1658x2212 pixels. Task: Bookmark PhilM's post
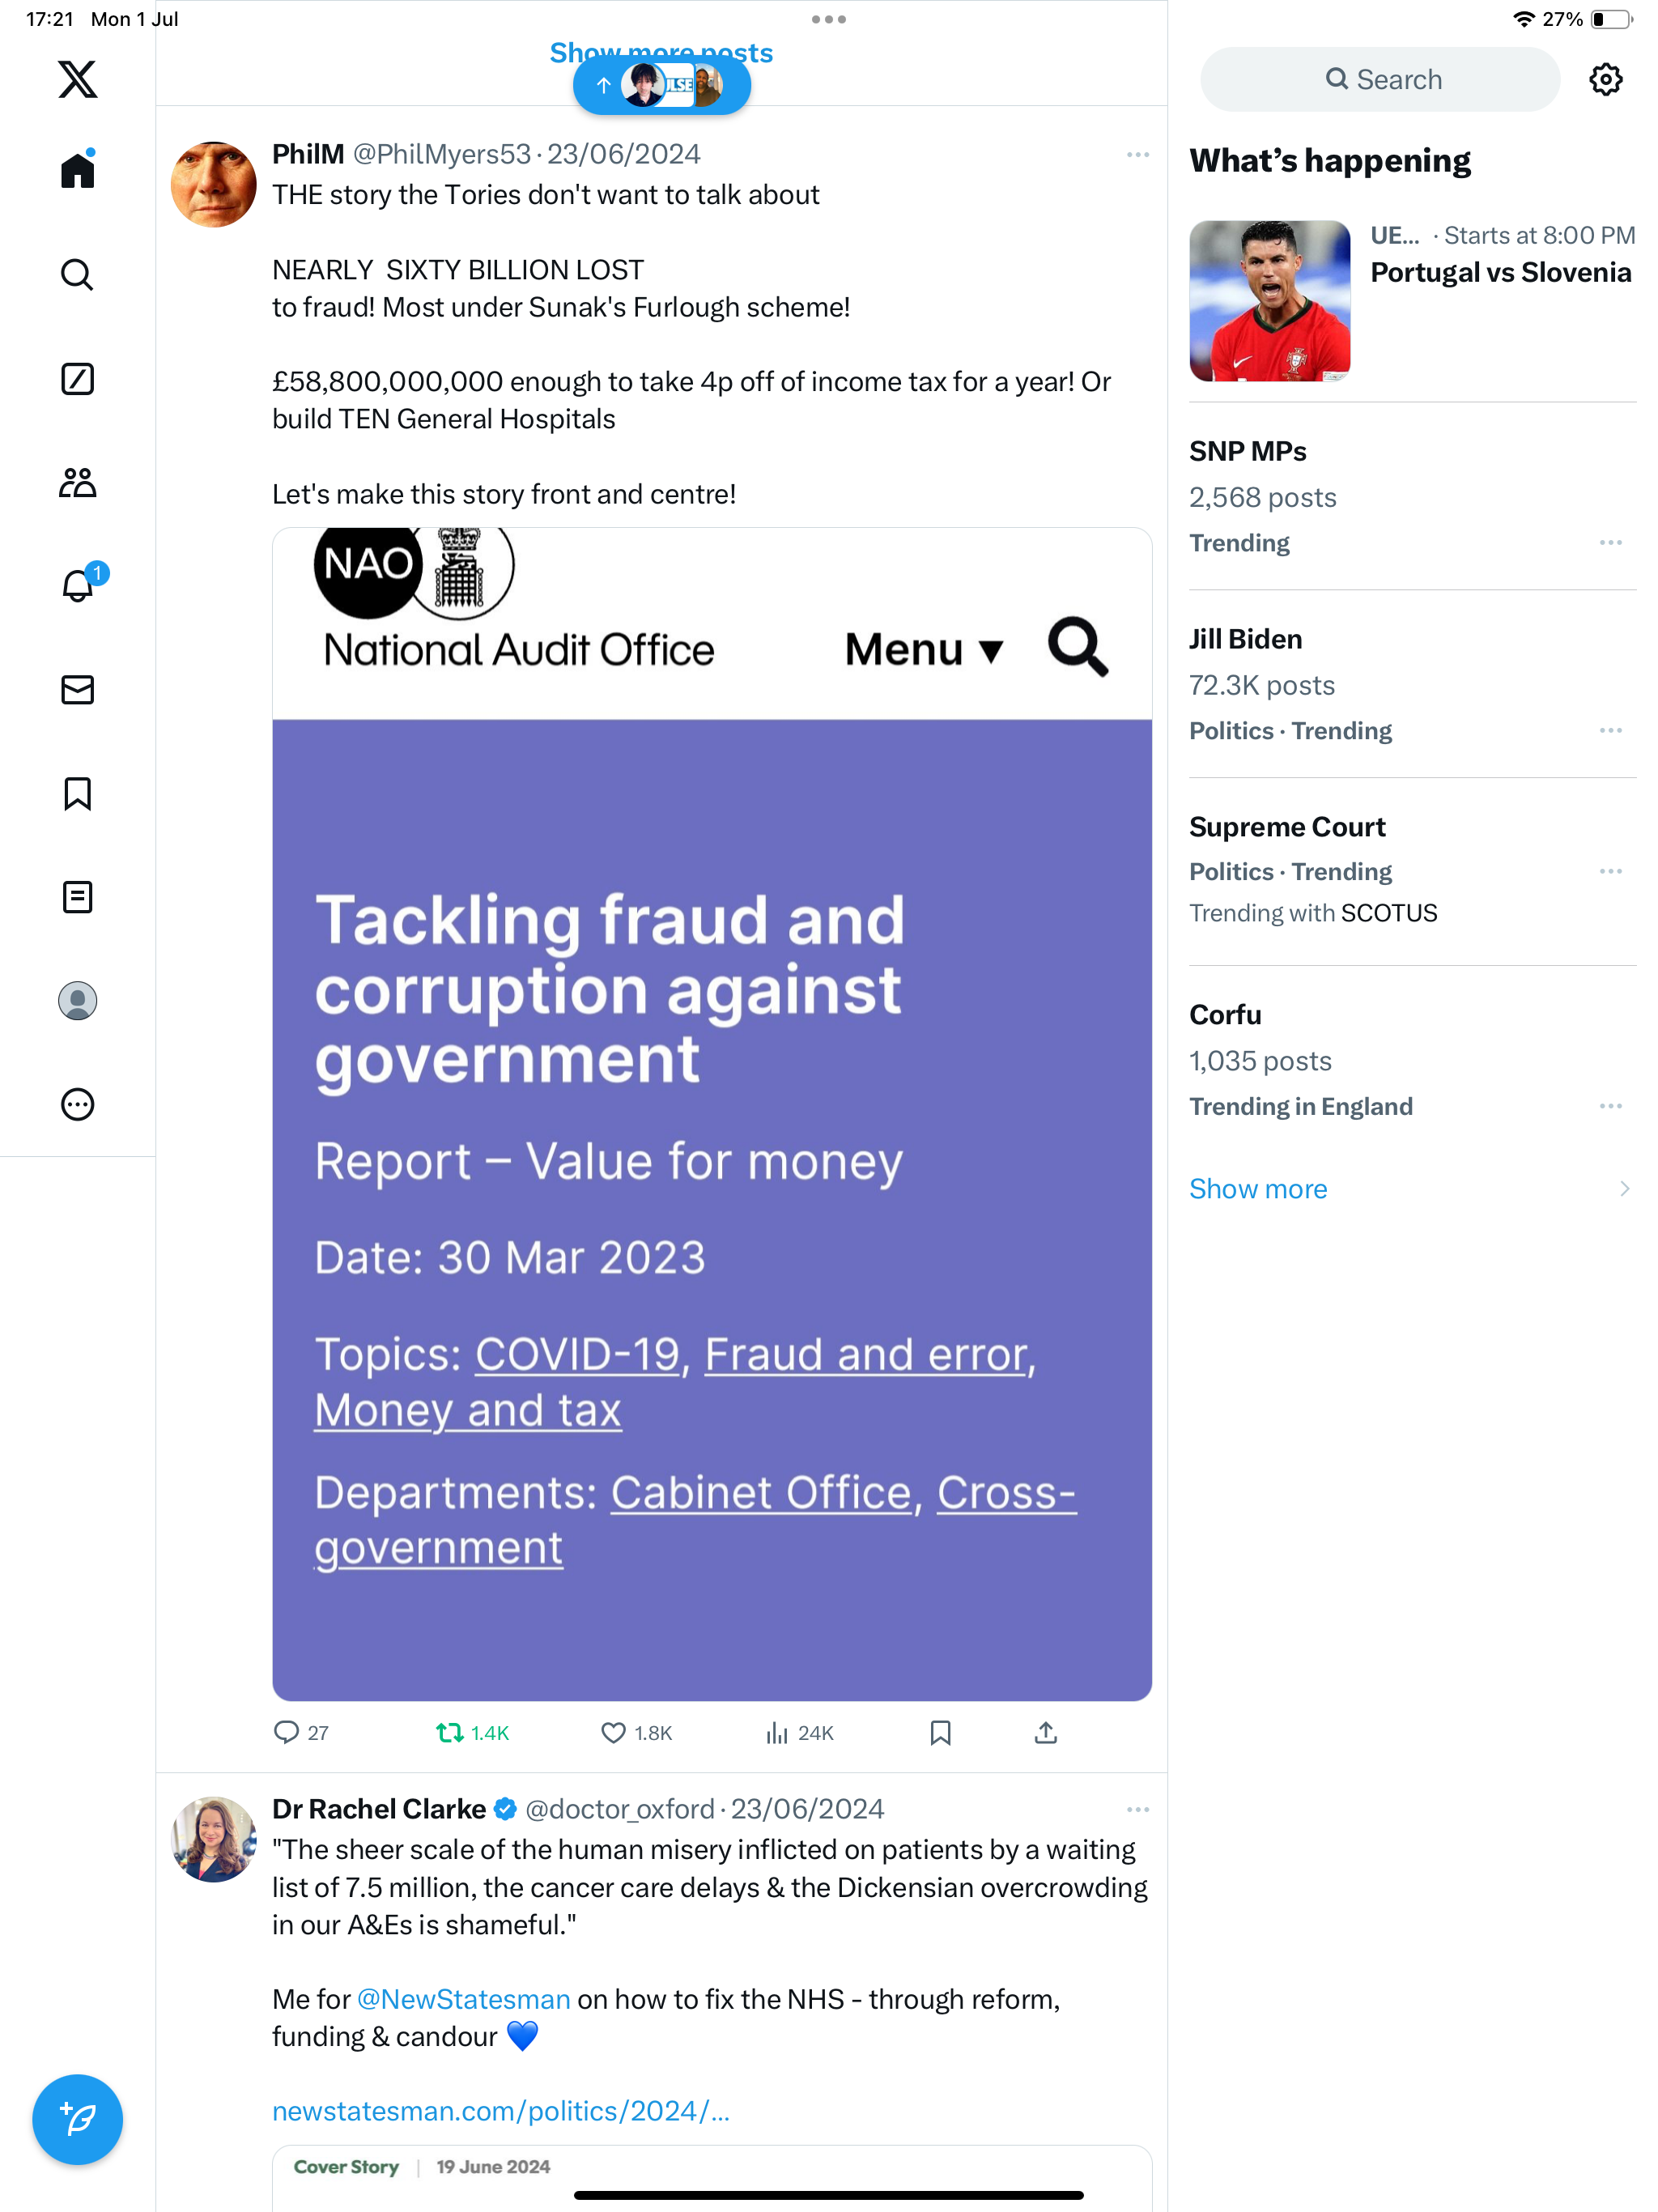point(940,1733)
